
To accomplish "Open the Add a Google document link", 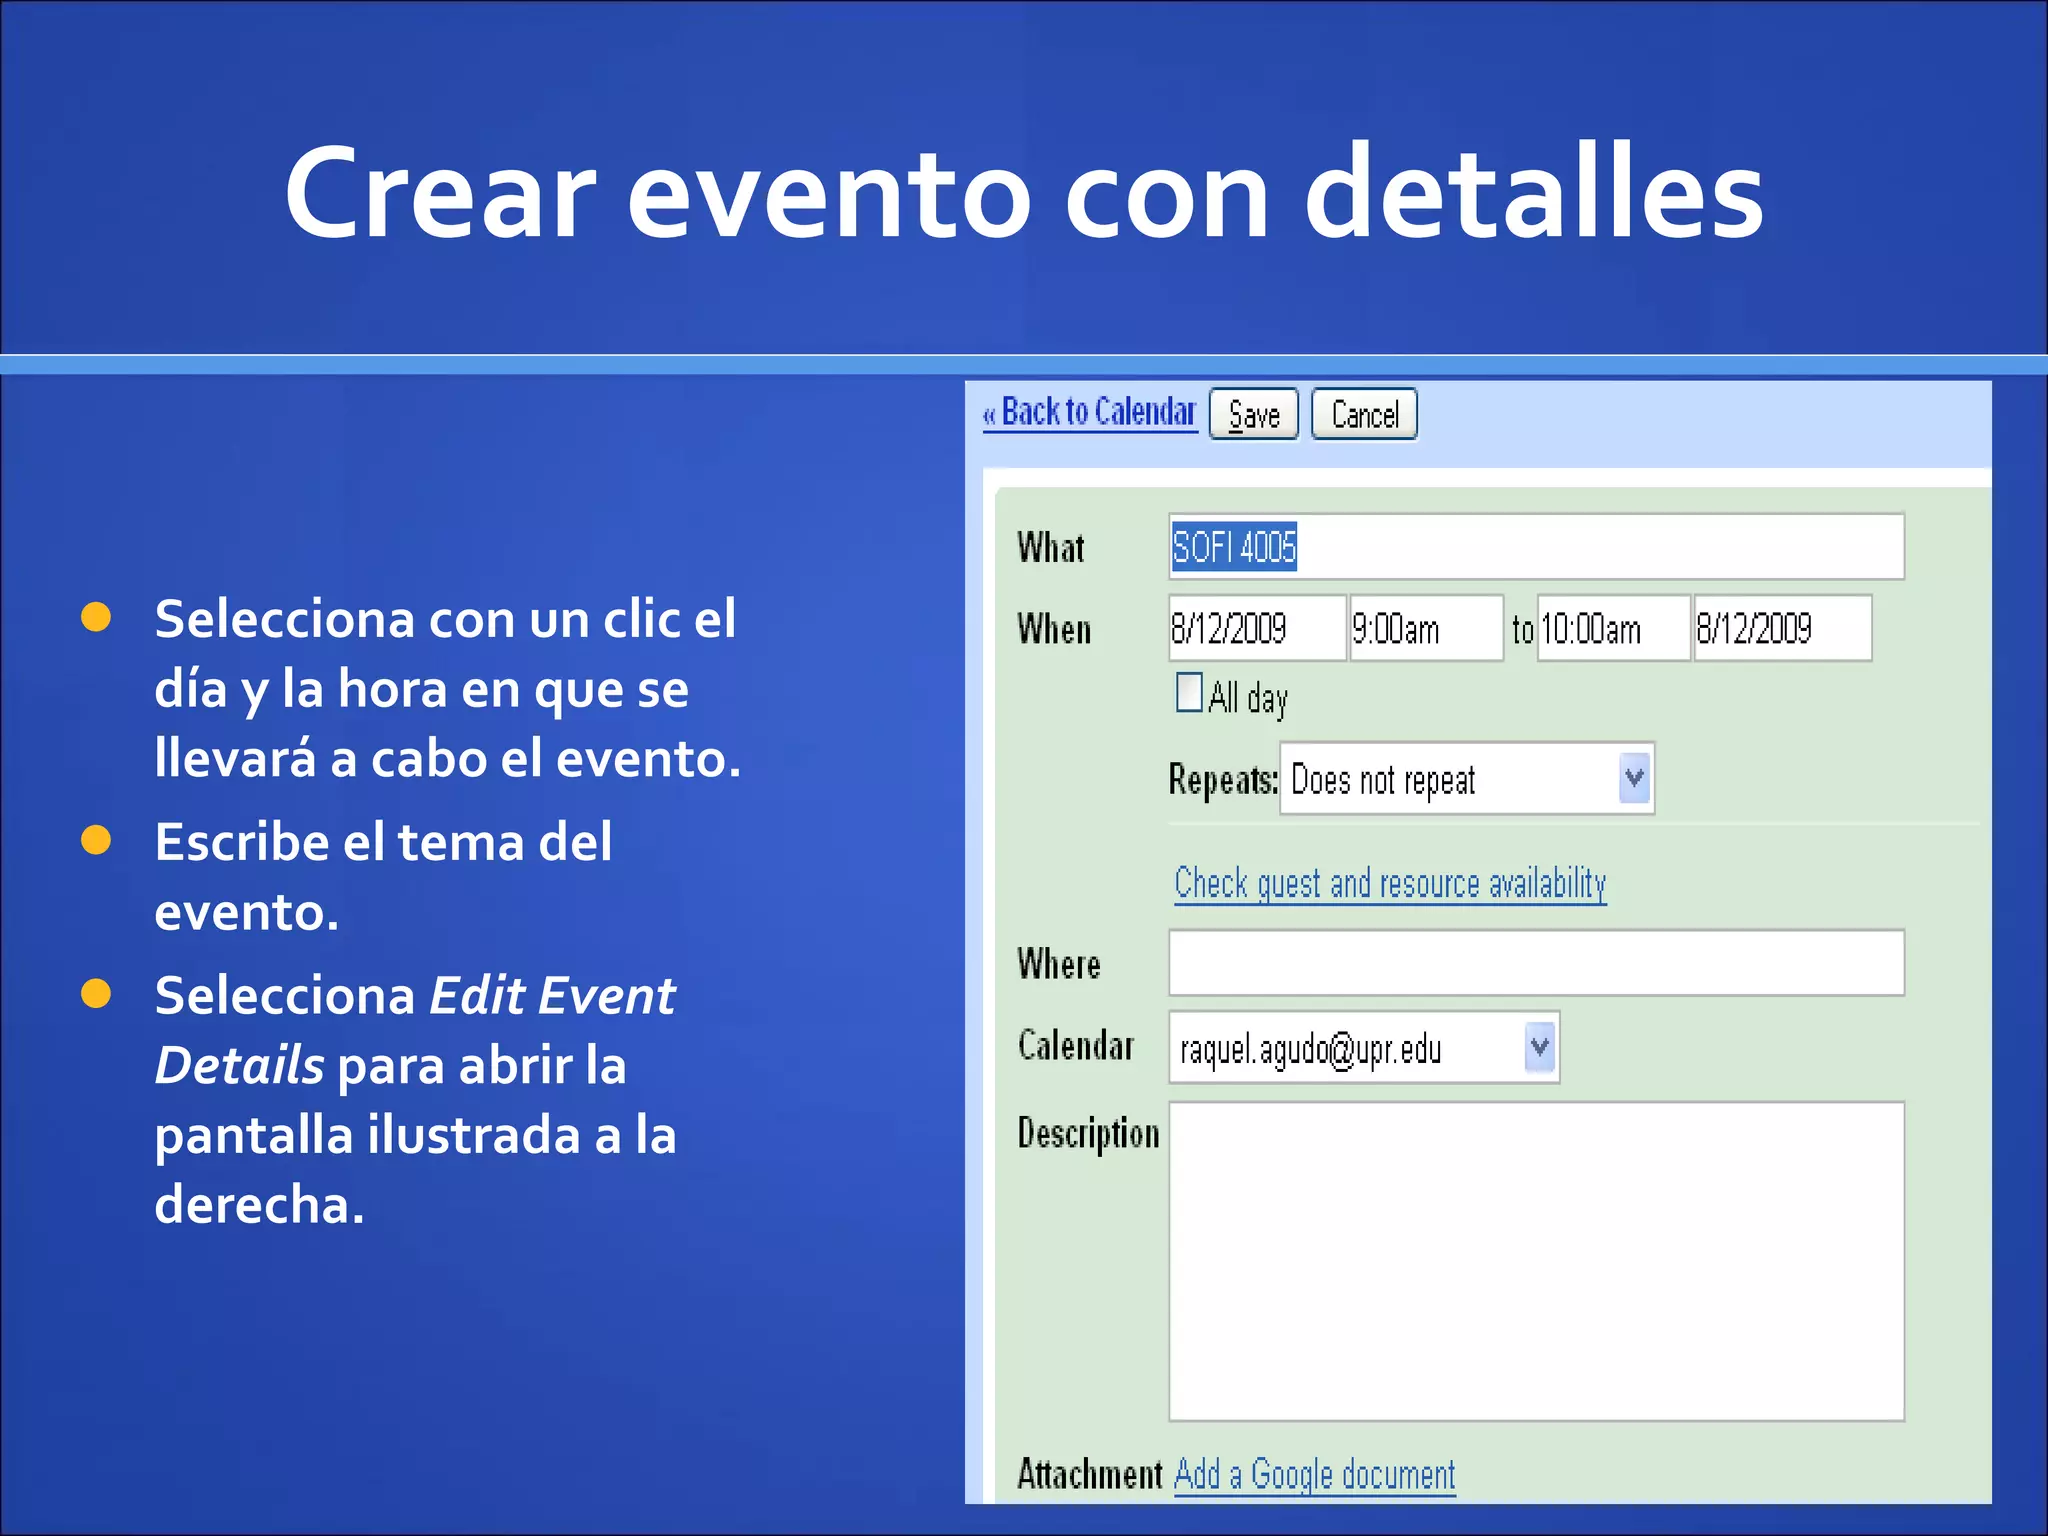I will [x=1315, y=1476].
